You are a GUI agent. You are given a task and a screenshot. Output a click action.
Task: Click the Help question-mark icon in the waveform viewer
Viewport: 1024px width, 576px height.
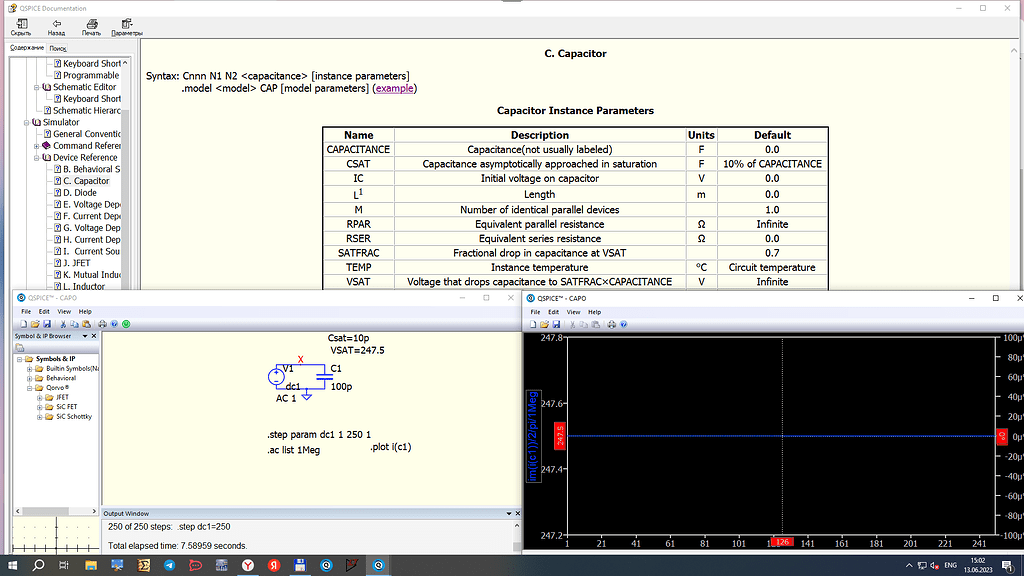click(x=625, y=324)
